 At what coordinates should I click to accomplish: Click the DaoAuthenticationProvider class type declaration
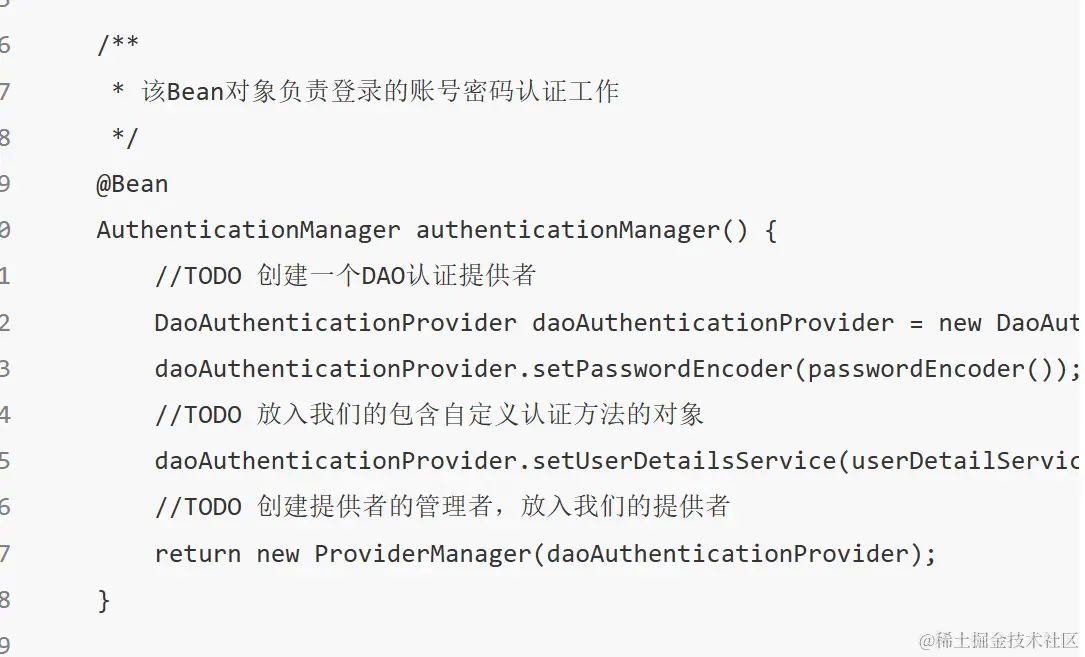[x=336, y=323]
